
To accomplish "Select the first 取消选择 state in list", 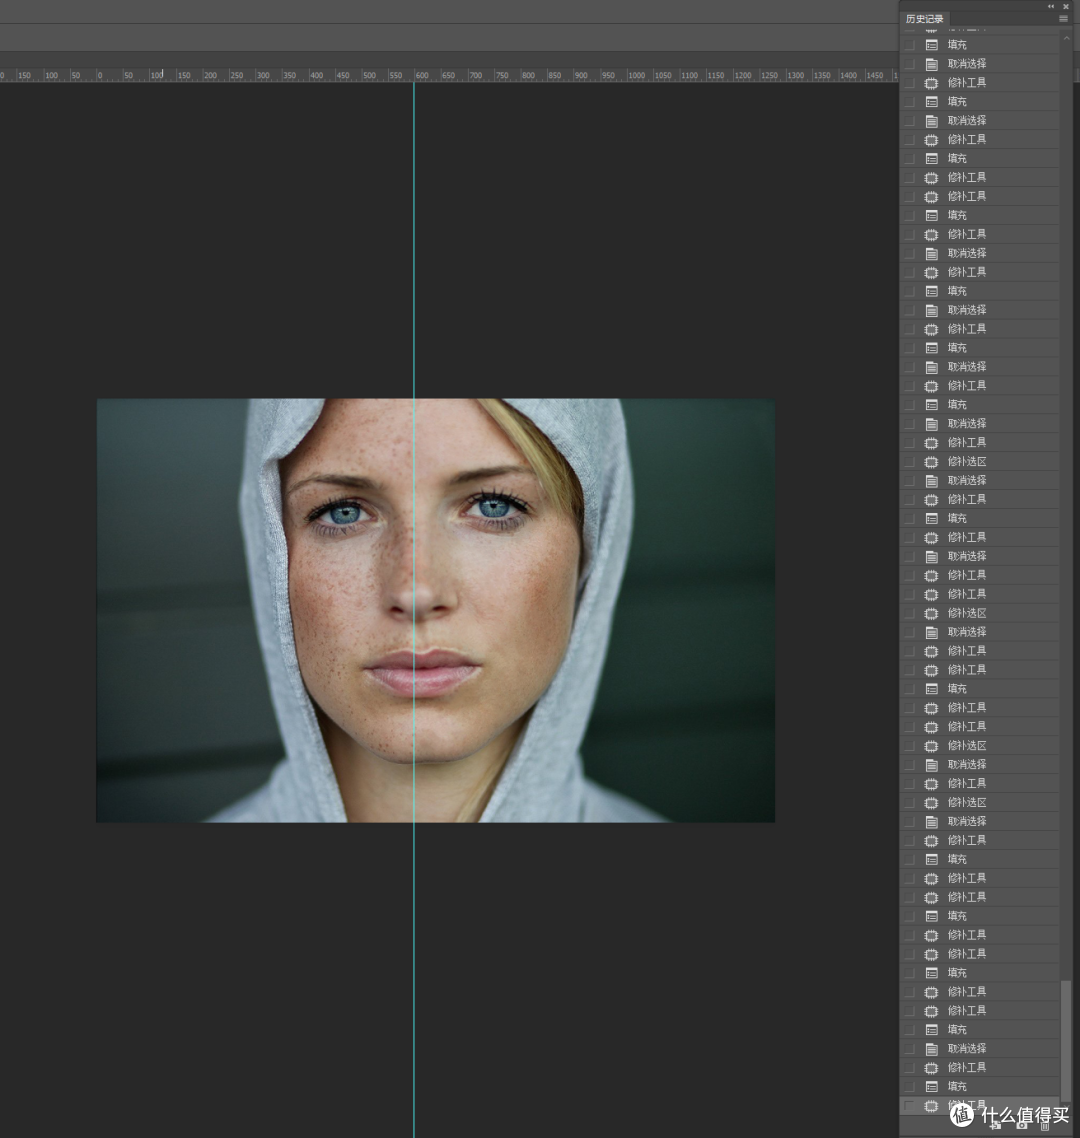I will pyautogui.click(x=980, y=64).
